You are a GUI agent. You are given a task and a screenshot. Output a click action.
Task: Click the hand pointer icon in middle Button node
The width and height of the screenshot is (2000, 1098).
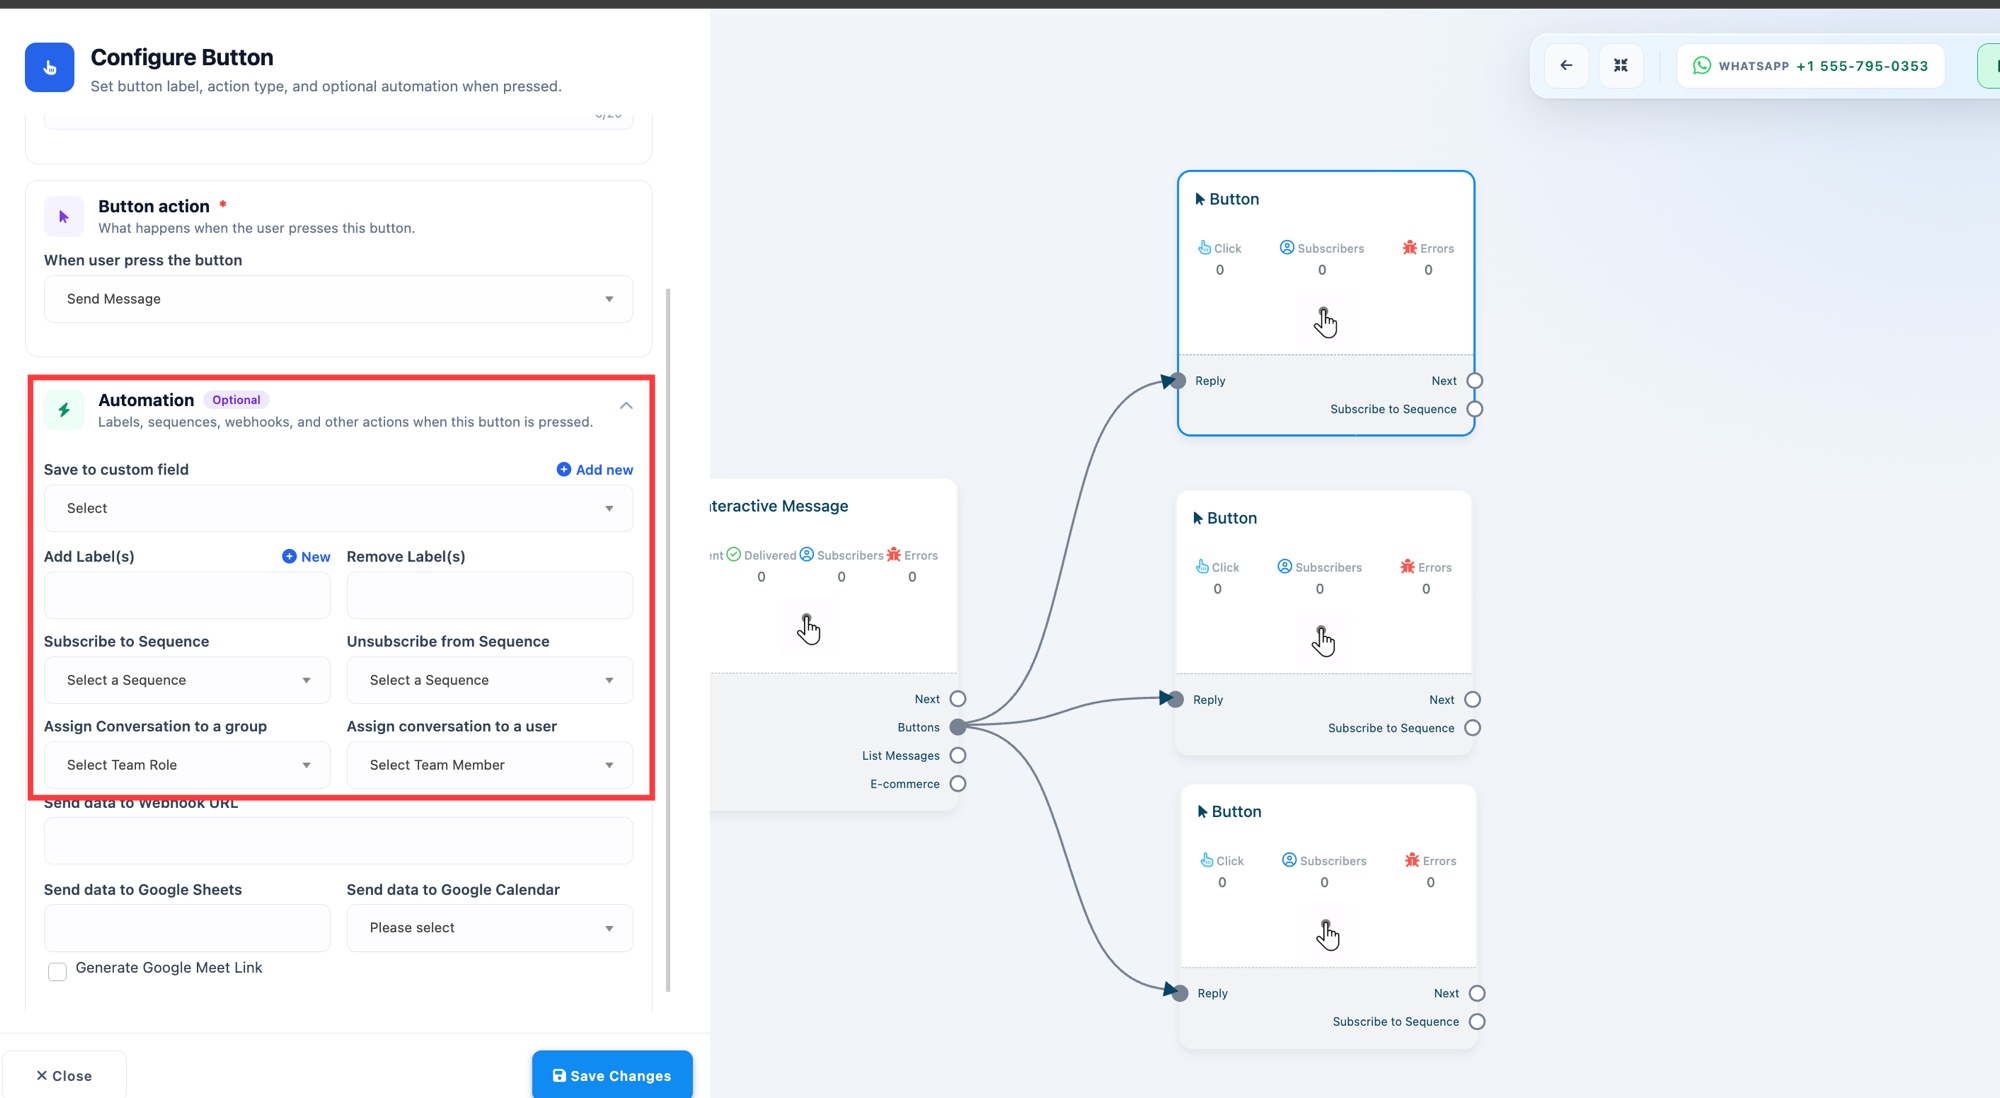[1323, 642]
